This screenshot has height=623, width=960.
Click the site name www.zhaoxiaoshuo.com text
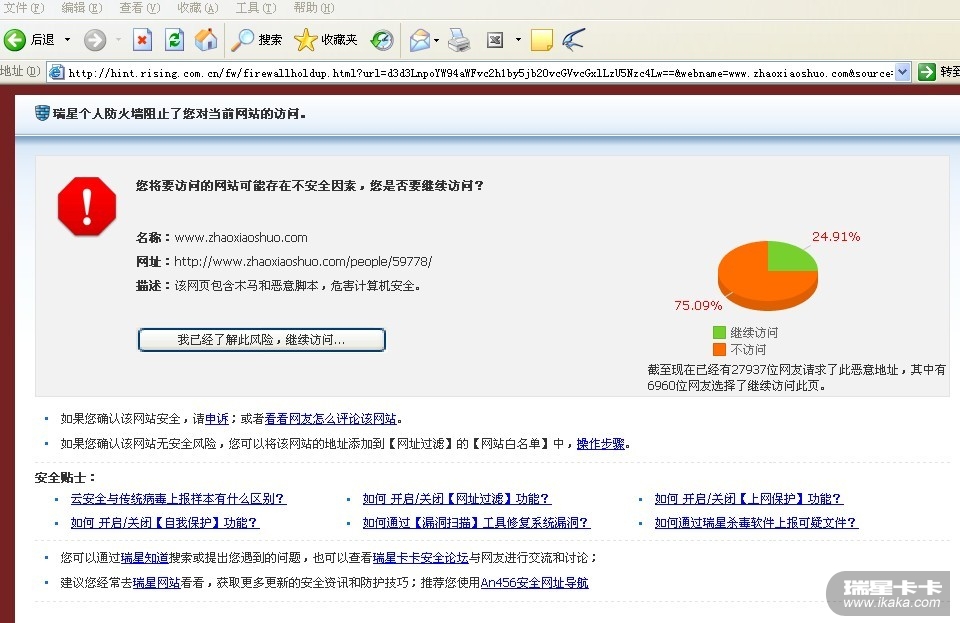241,237
